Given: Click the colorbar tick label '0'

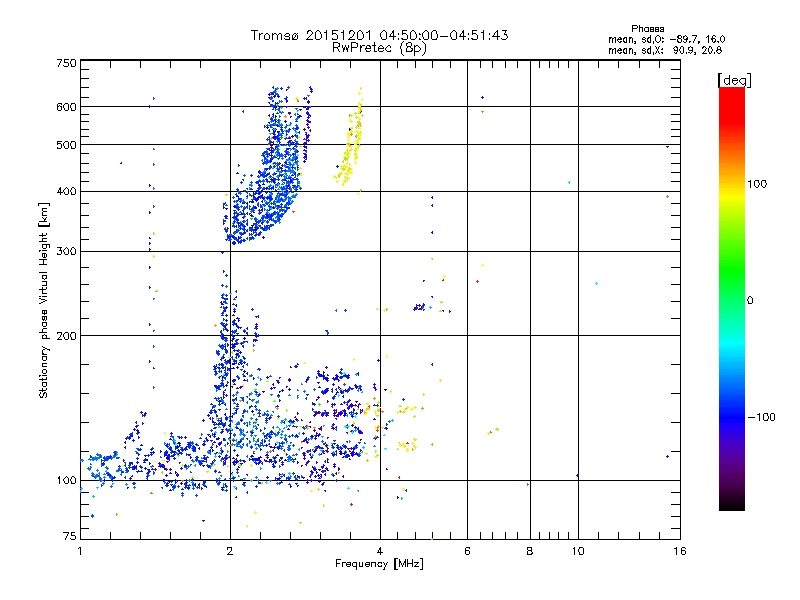Looking at the screenshot, I should click(x=749, y=301).
